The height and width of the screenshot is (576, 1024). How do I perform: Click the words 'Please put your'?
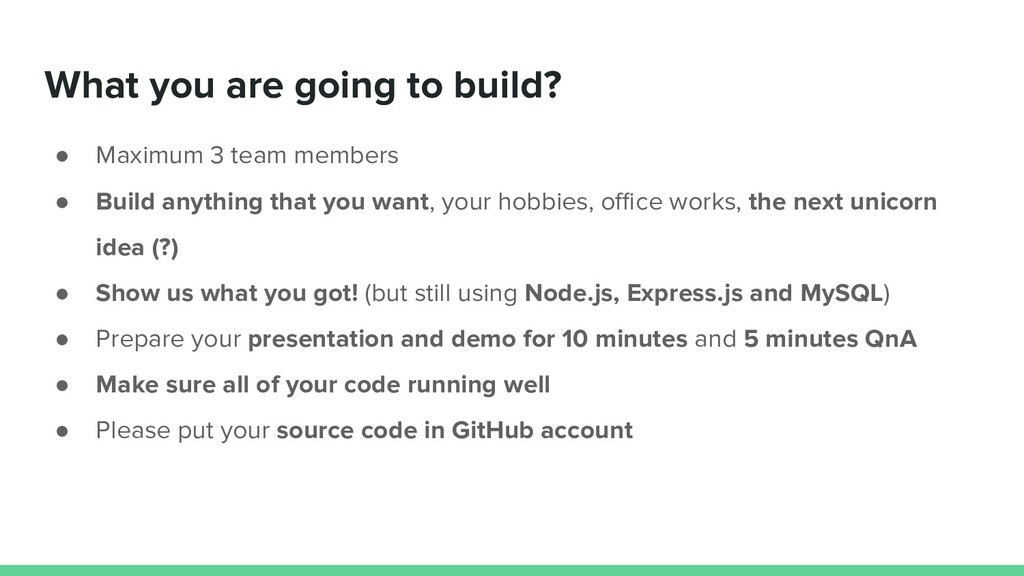[183, 430]
